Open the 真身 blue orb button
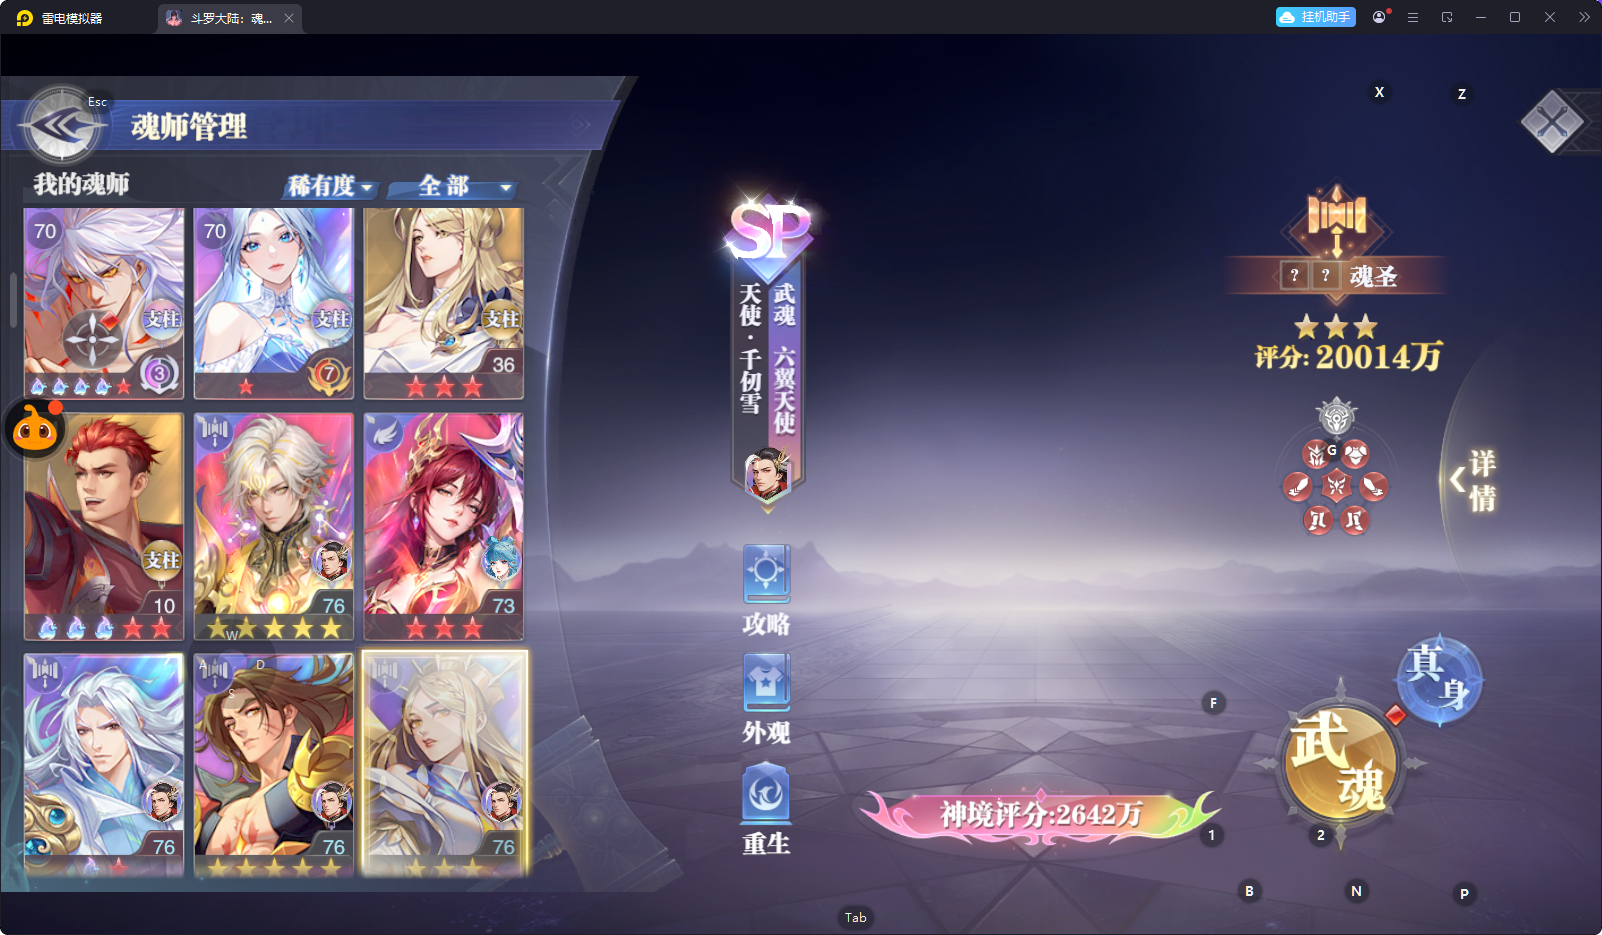 [1439, 679]
